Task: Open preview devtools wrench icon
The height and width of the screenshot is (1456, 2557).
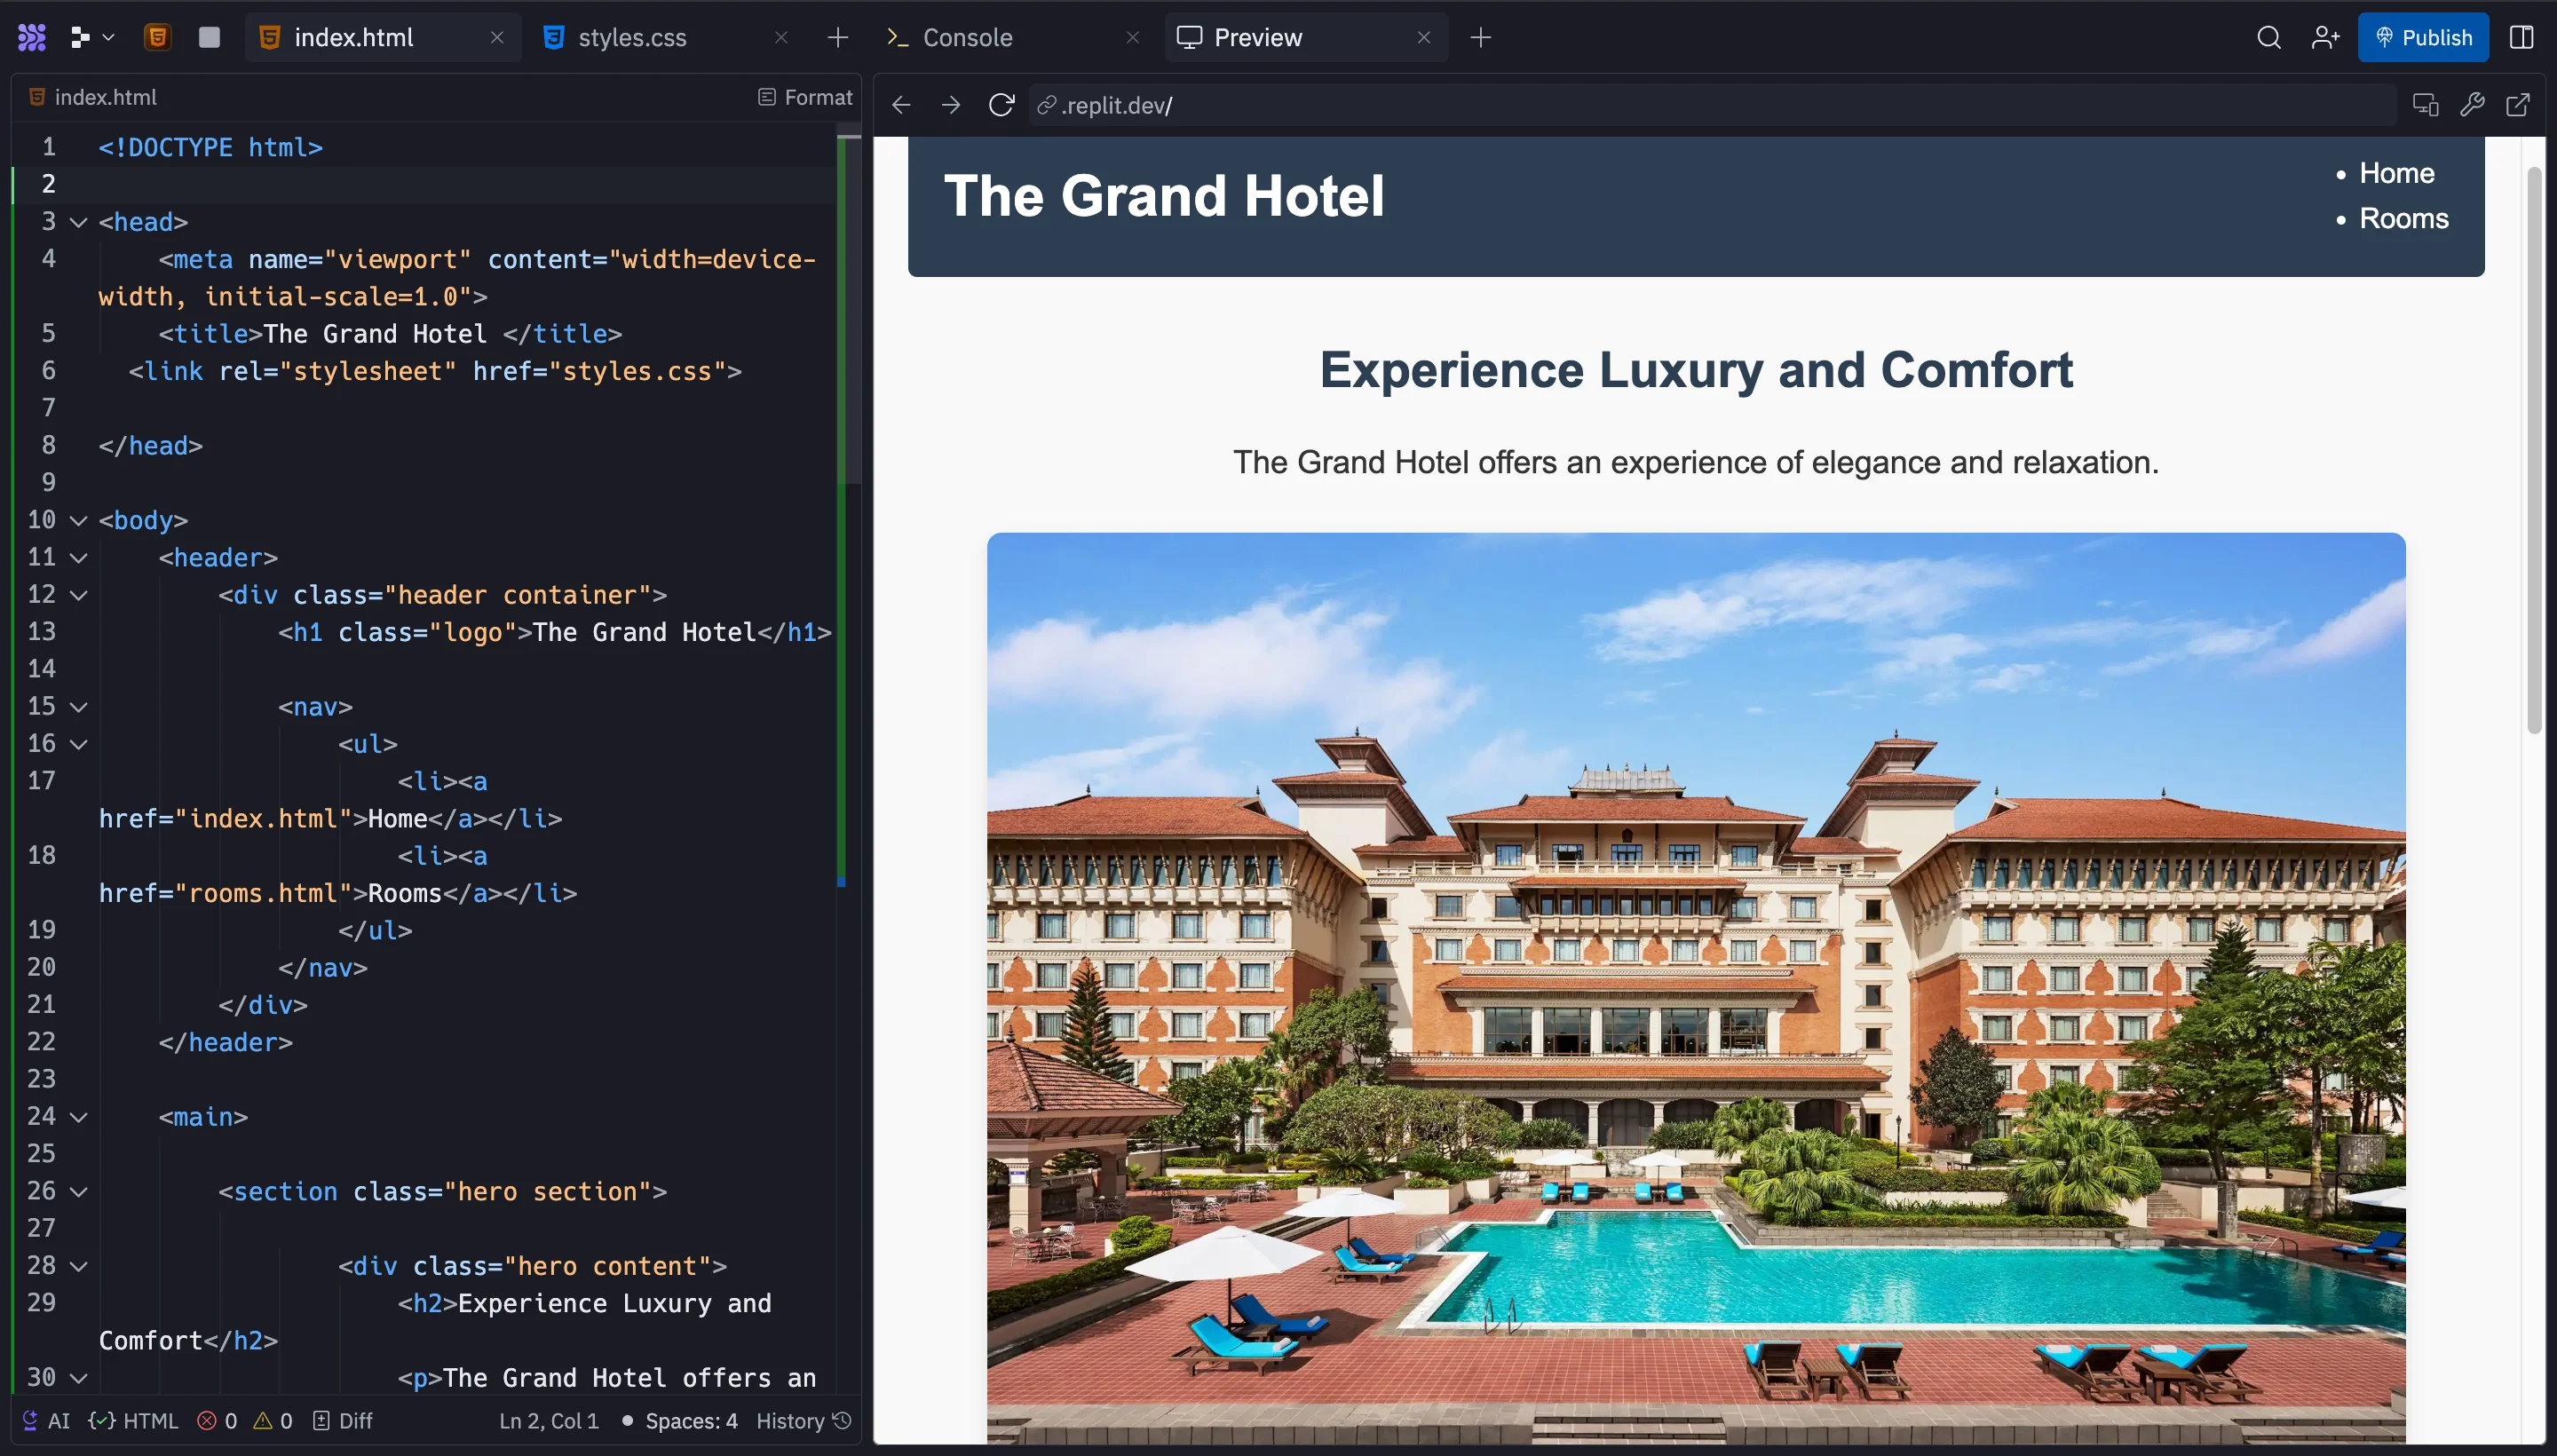Action: click(2472, 105)
